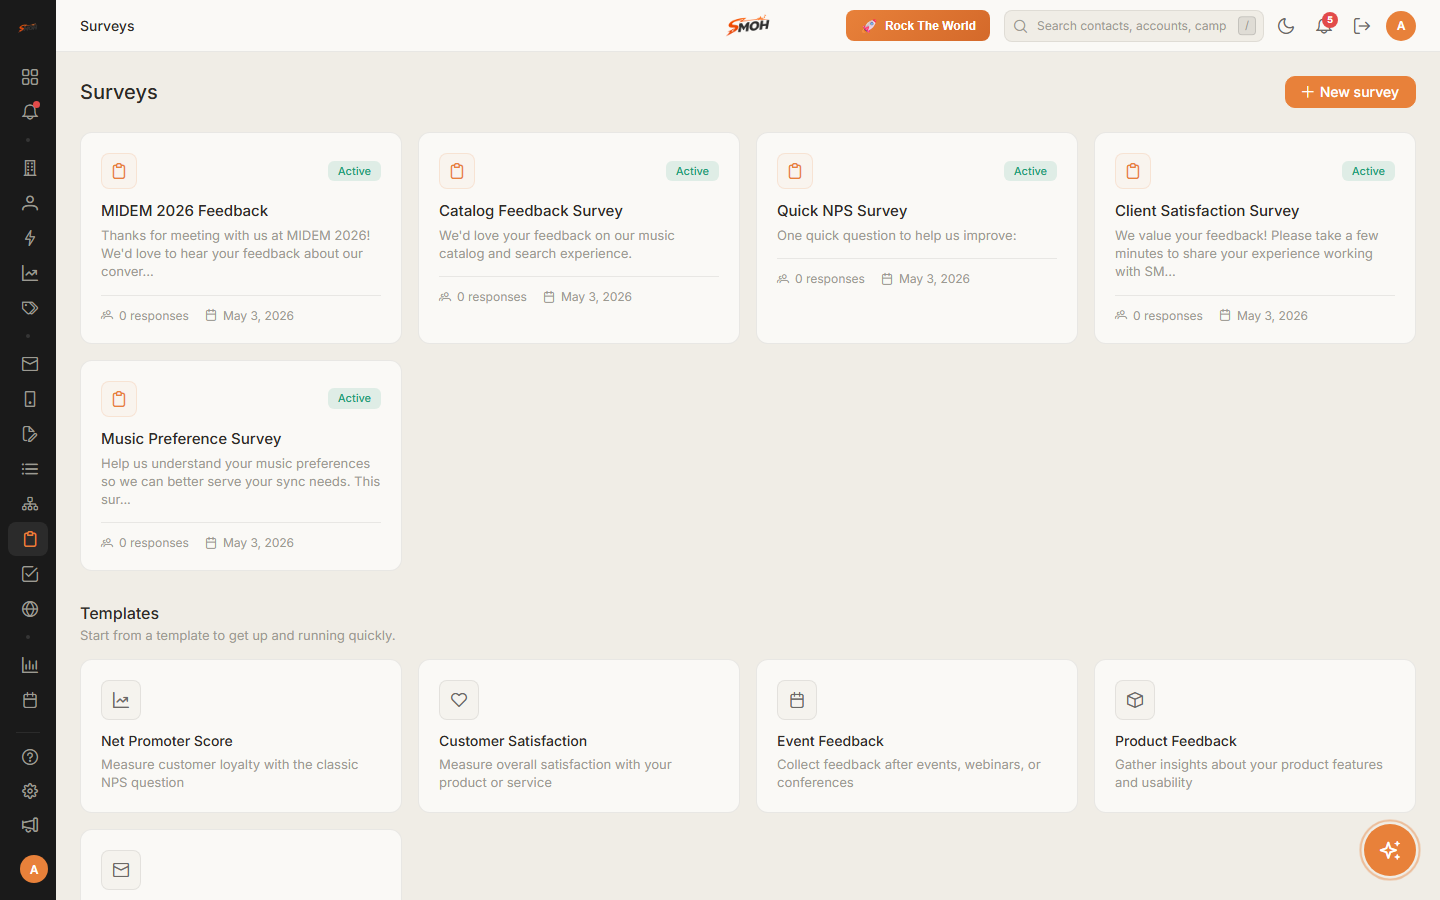Open the floating AI sparkle assistant button
1440x900 pixels.
click(1390, 850)
